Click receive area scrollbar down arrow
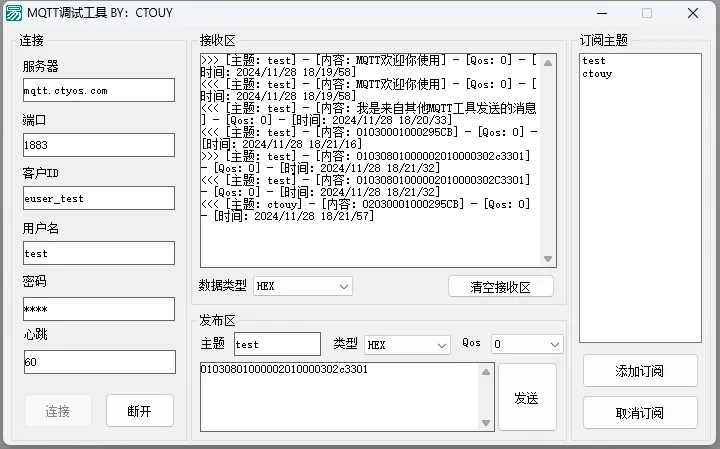The height and width of the screenshot is (449, 720). click(548, 259)
